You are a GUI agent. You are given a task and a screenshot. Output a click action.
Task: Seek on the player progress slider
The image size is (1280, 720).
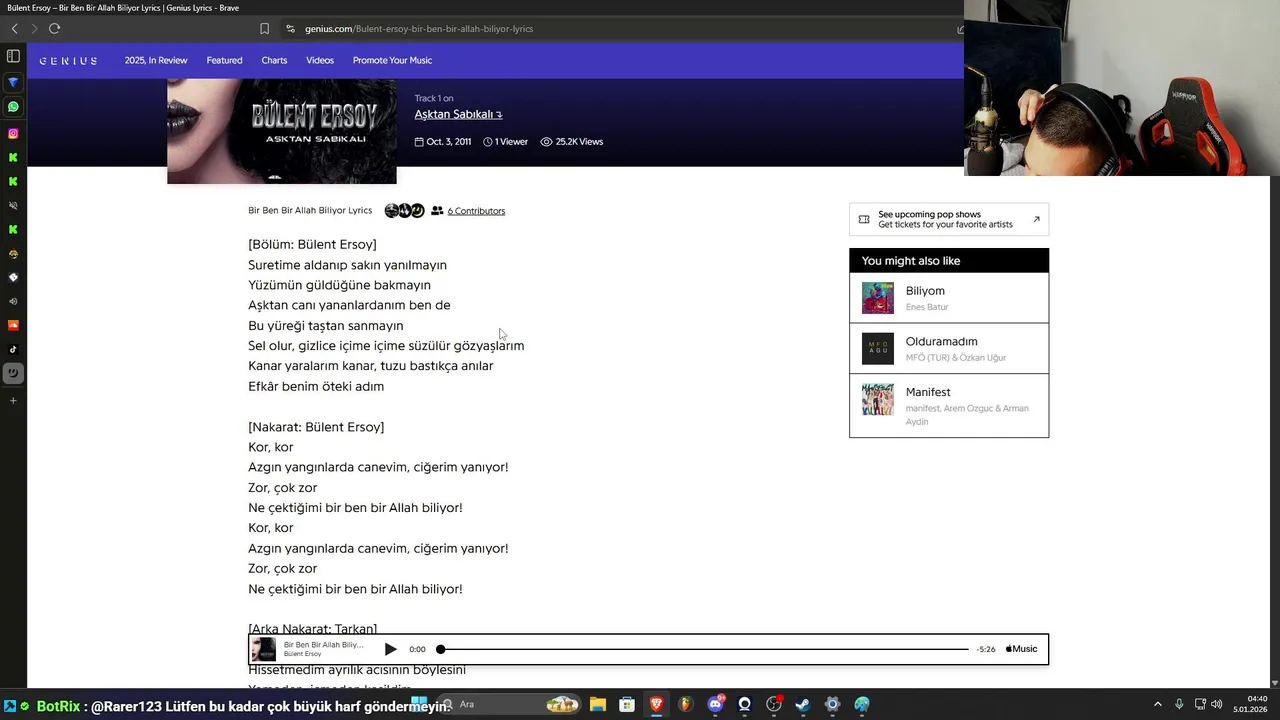pos(704,649)
